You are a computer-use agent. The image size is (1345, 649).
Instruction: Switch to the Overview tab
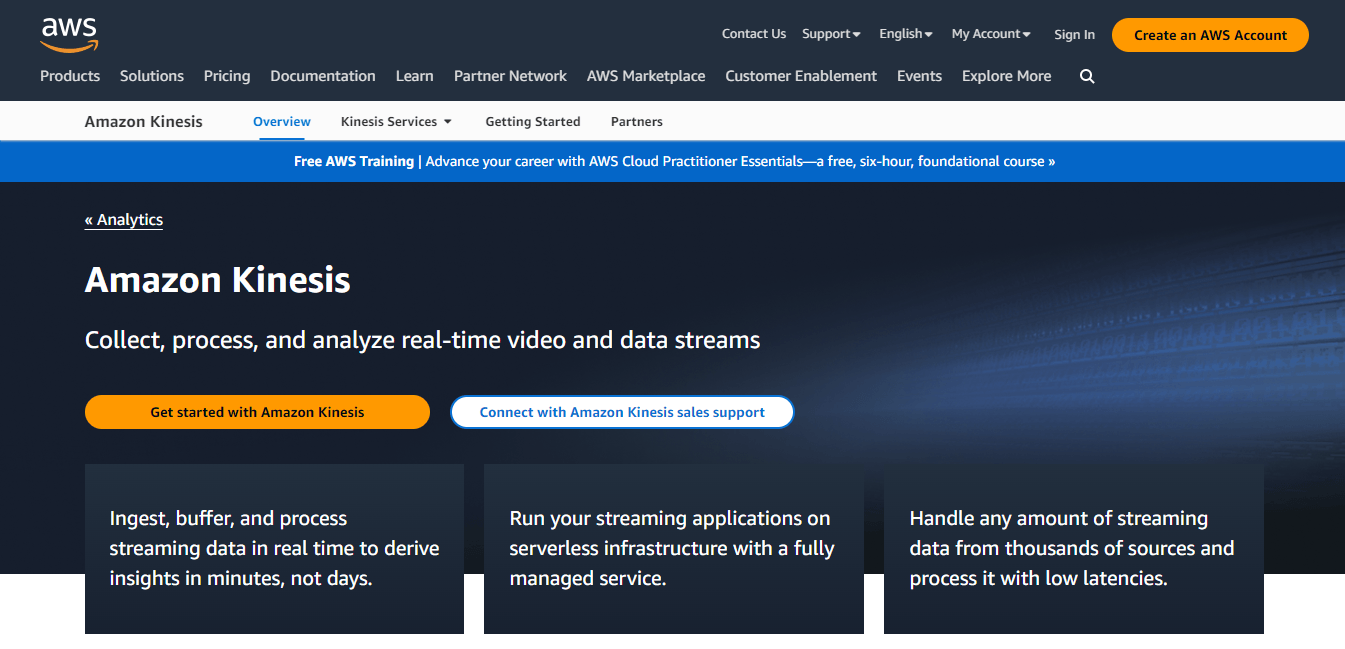click(x=281, y=121)
